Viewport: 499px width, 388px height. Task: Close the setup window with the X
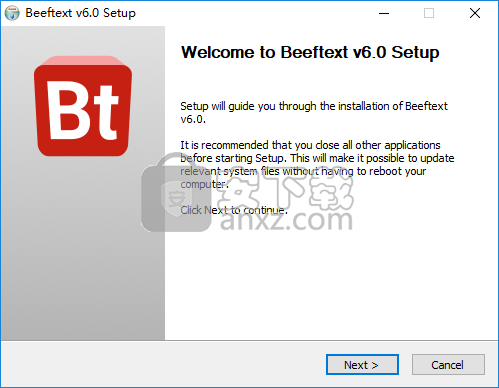tap(475, 13)
